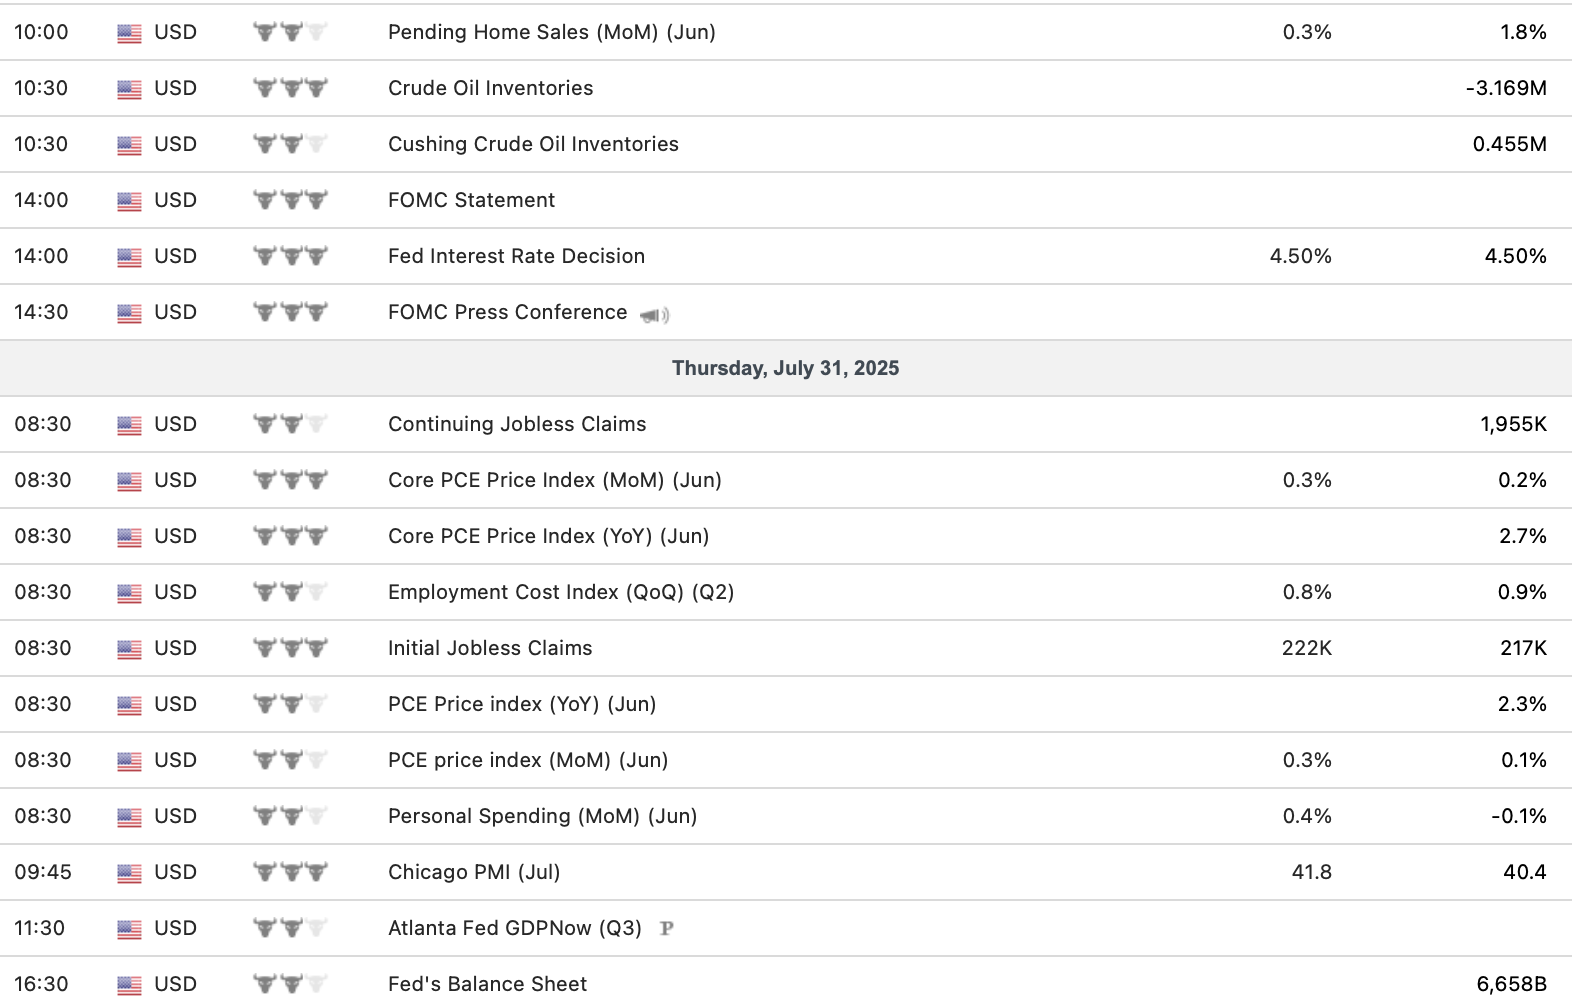Image resolution: width=1572 pixels, height=1002 pixels.
Task: Click the bull icons in Continuing Jobless Claims row
Action: (290, 425)
